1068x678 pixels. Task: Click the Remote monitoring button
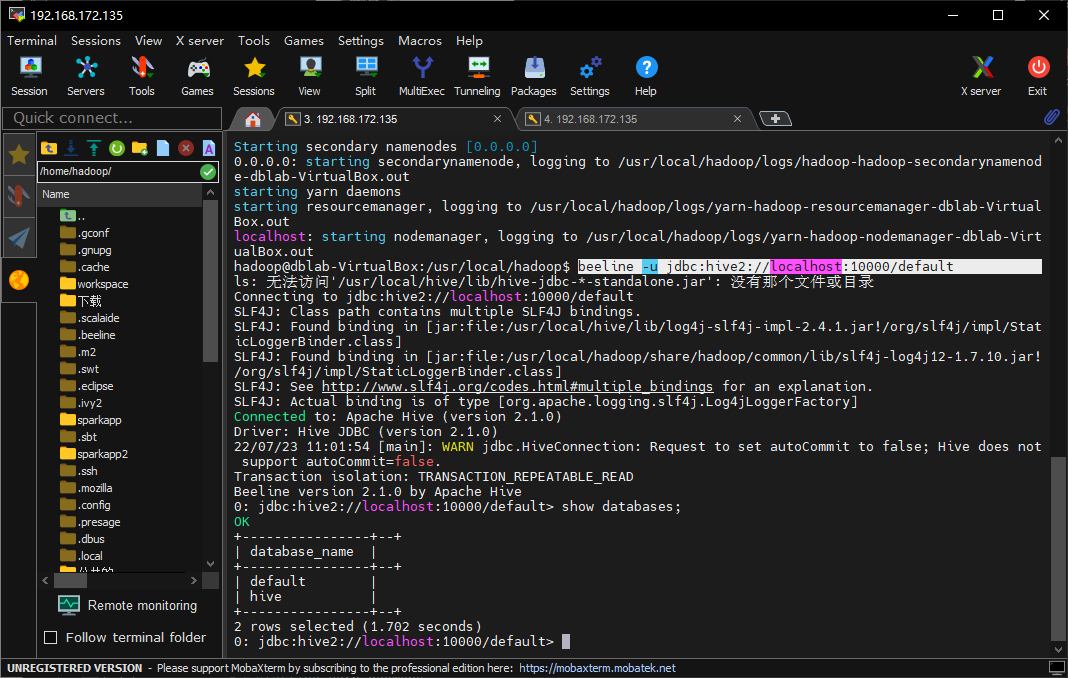(127, 605)
